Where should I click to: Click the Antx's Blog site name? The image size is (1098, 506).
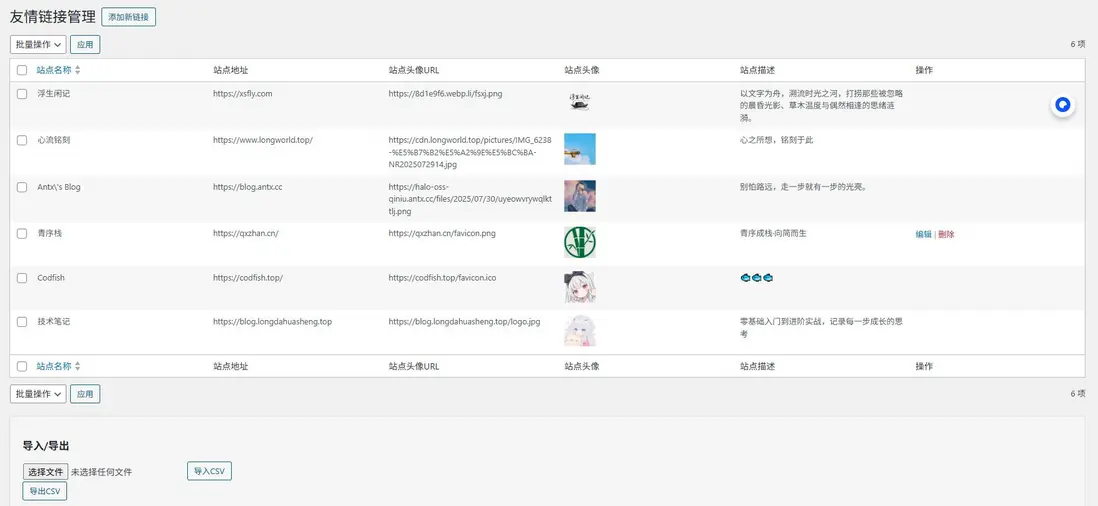pyautogui.click(x=59, y=187)
